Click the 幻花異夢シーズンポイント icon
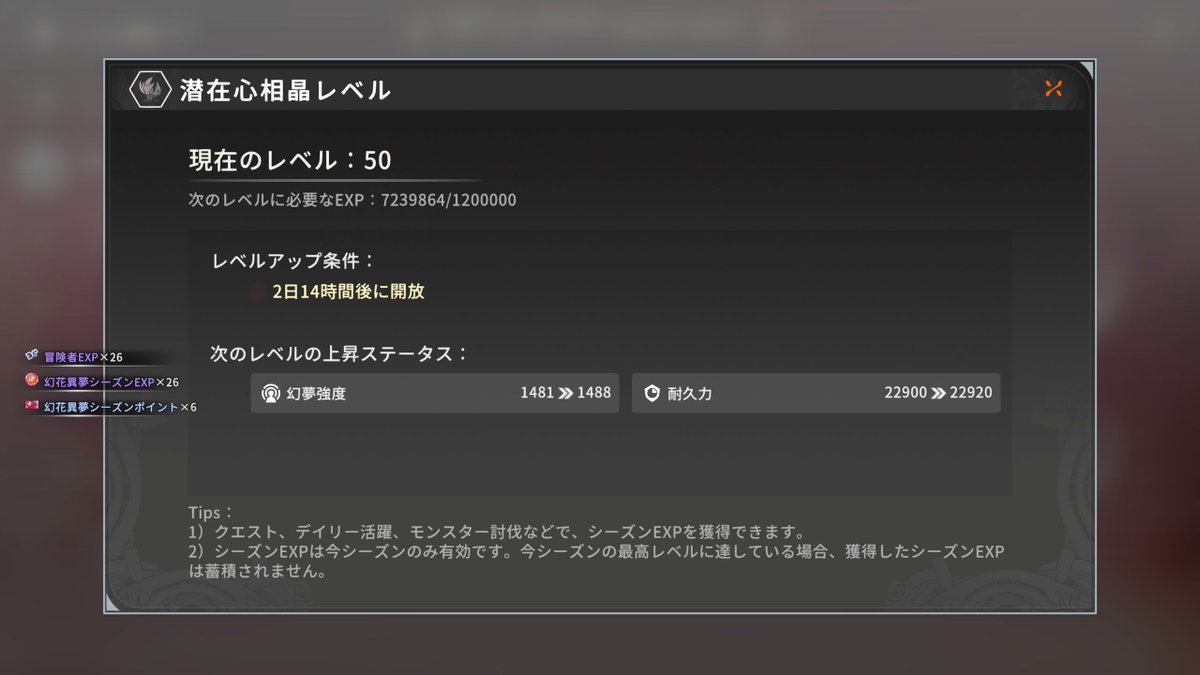This screenshot has height=675, width=1200. point(29,405)
